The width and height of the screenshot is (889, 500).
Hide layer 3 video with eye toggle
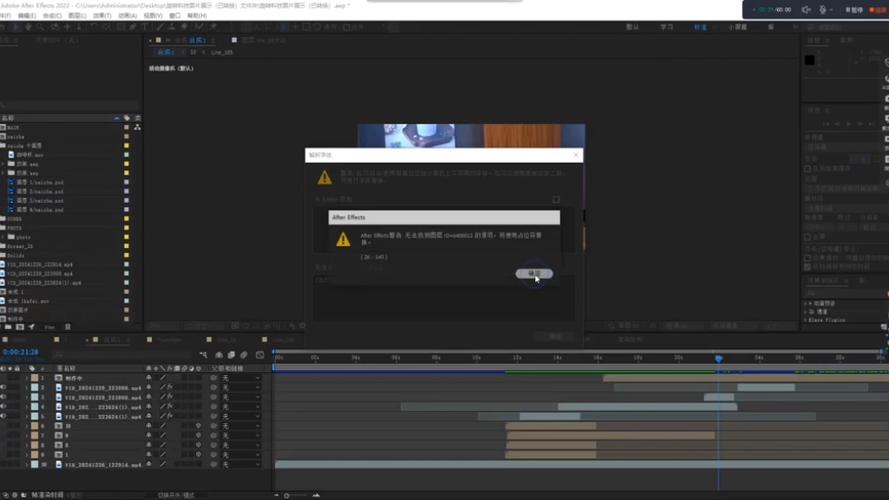tap(3, 397)
